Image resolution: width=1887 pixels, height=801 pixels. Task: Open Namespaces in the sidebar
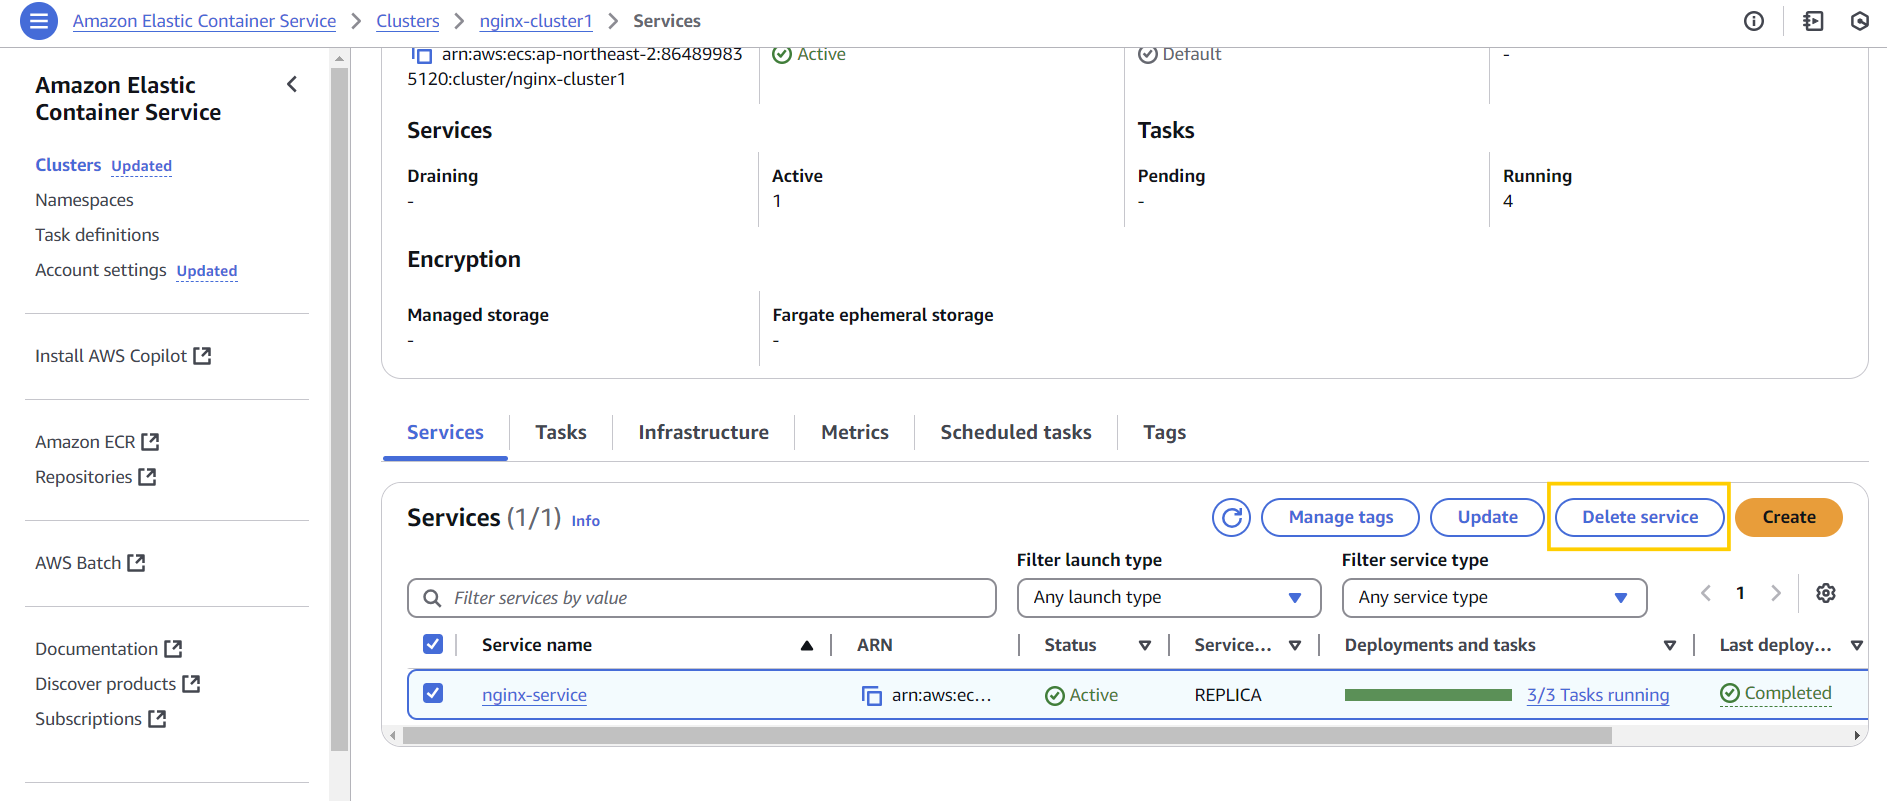tap(84, 200)
